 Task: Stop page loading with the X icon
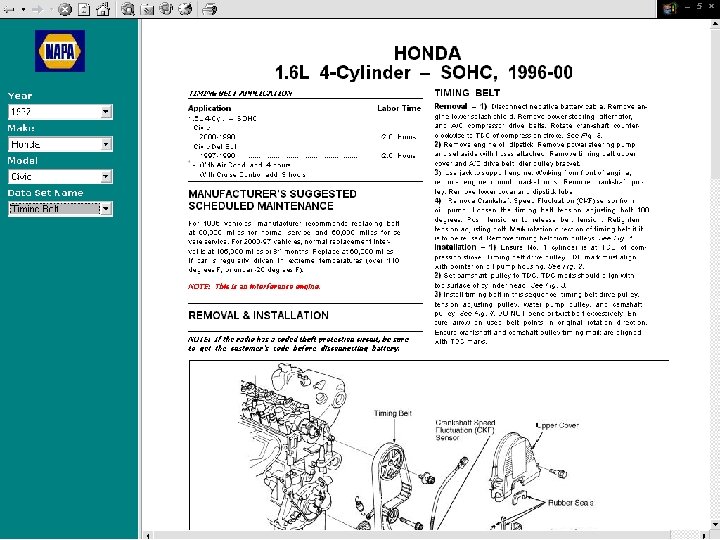(x=65, y=9)
